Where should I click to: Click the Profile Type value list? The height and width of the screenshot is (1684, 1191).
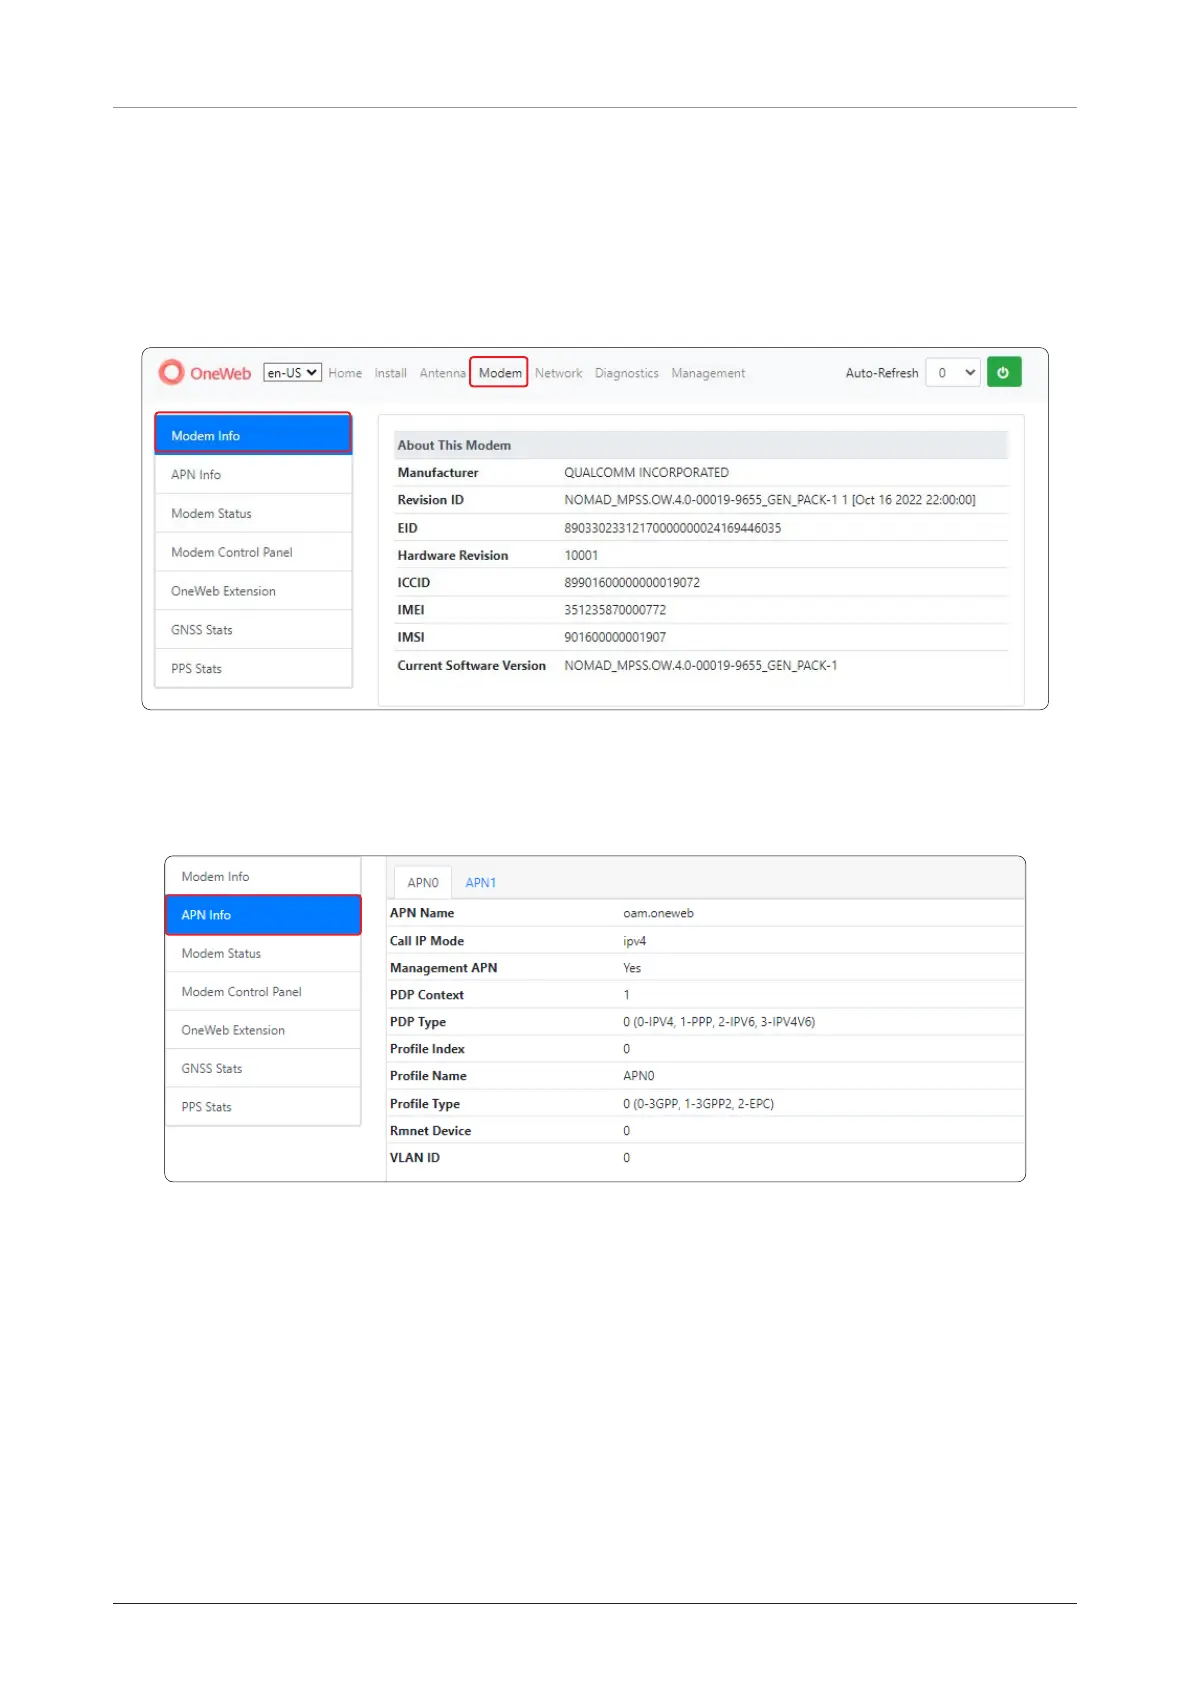[x=698, y=1104]
